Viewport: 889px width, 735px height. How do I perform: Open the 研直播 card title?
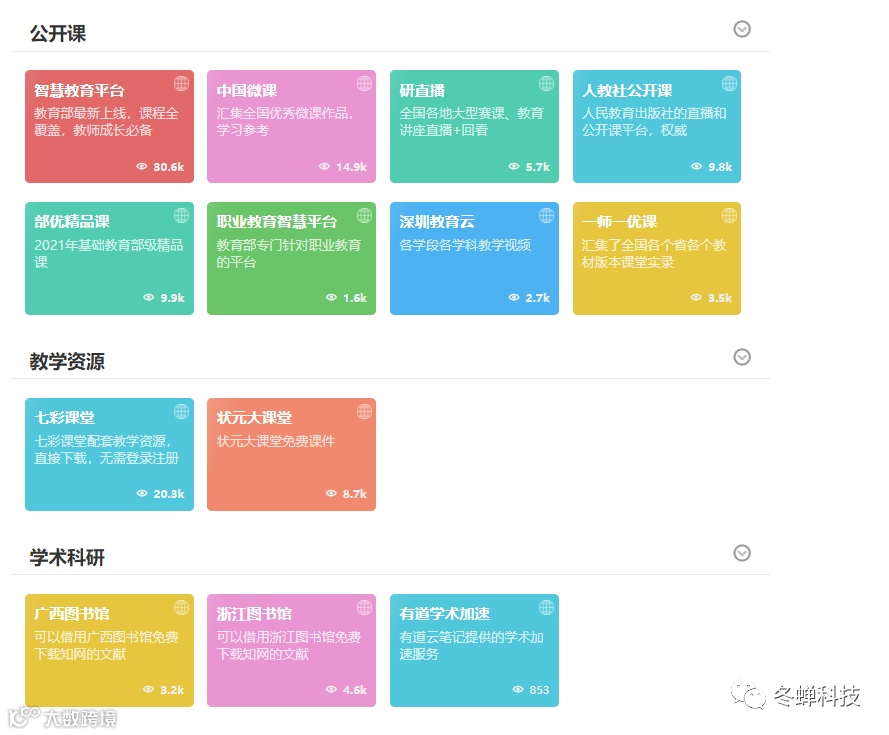[x=422, y=90]
